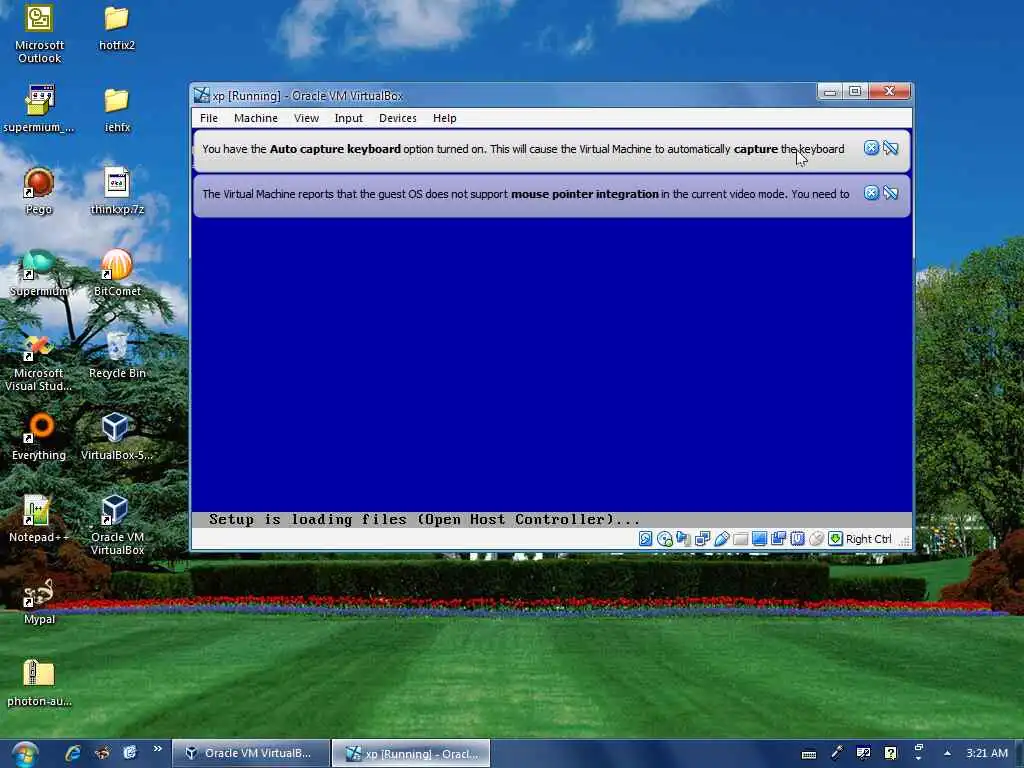Screen dimensions: 1024x768
Task: Launch Internet Explorer from quick launch
Action: point(73,753)
